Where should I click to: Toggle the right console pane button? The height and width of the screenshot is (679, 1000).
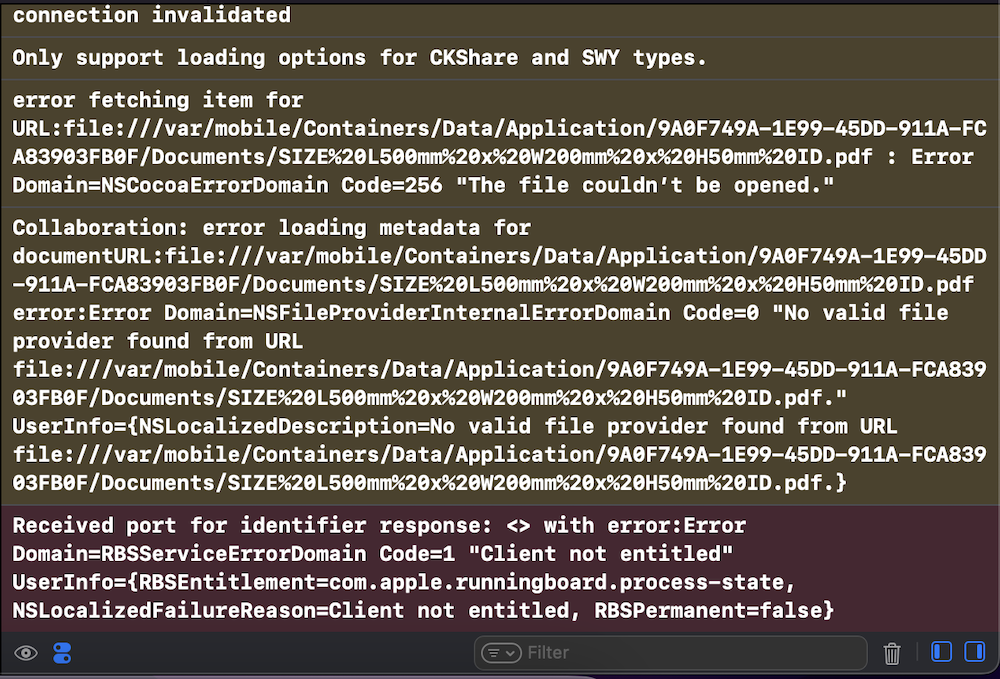pyautogui.click(x=974, y=652)
